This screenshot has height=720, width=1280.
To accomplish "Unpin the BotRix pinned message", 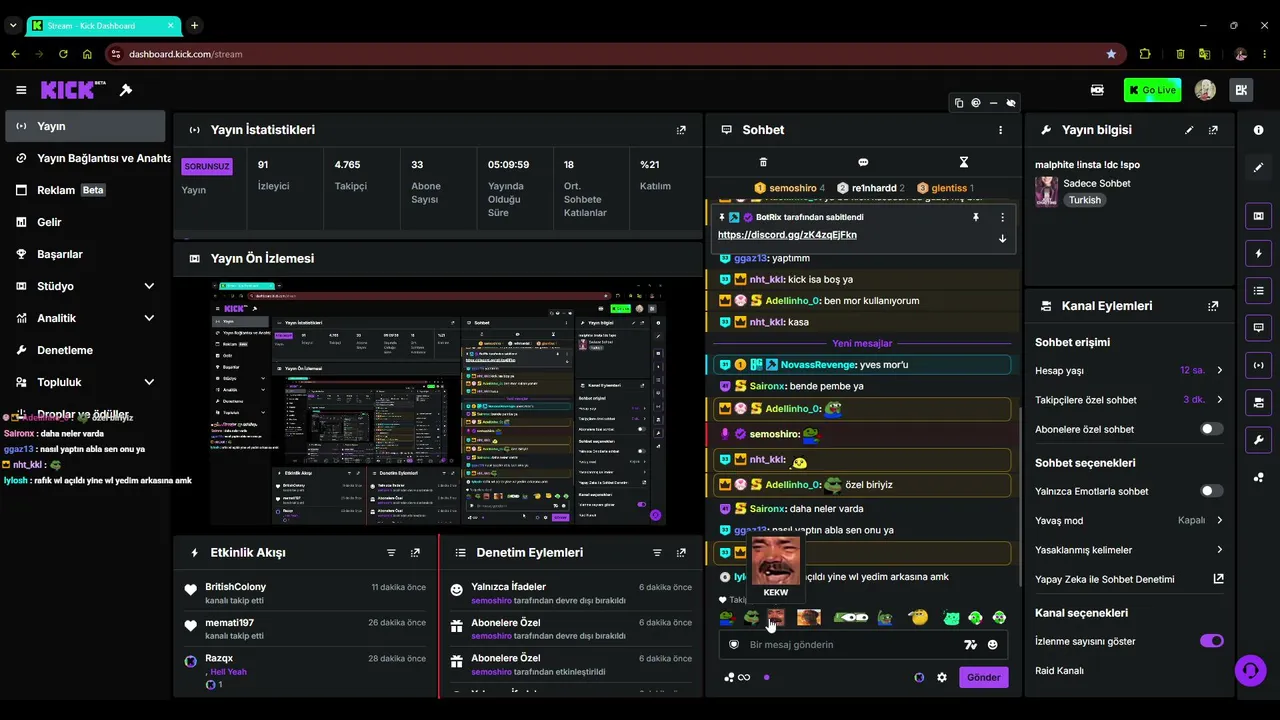I will pyautogui.click(x=976, y=217).
